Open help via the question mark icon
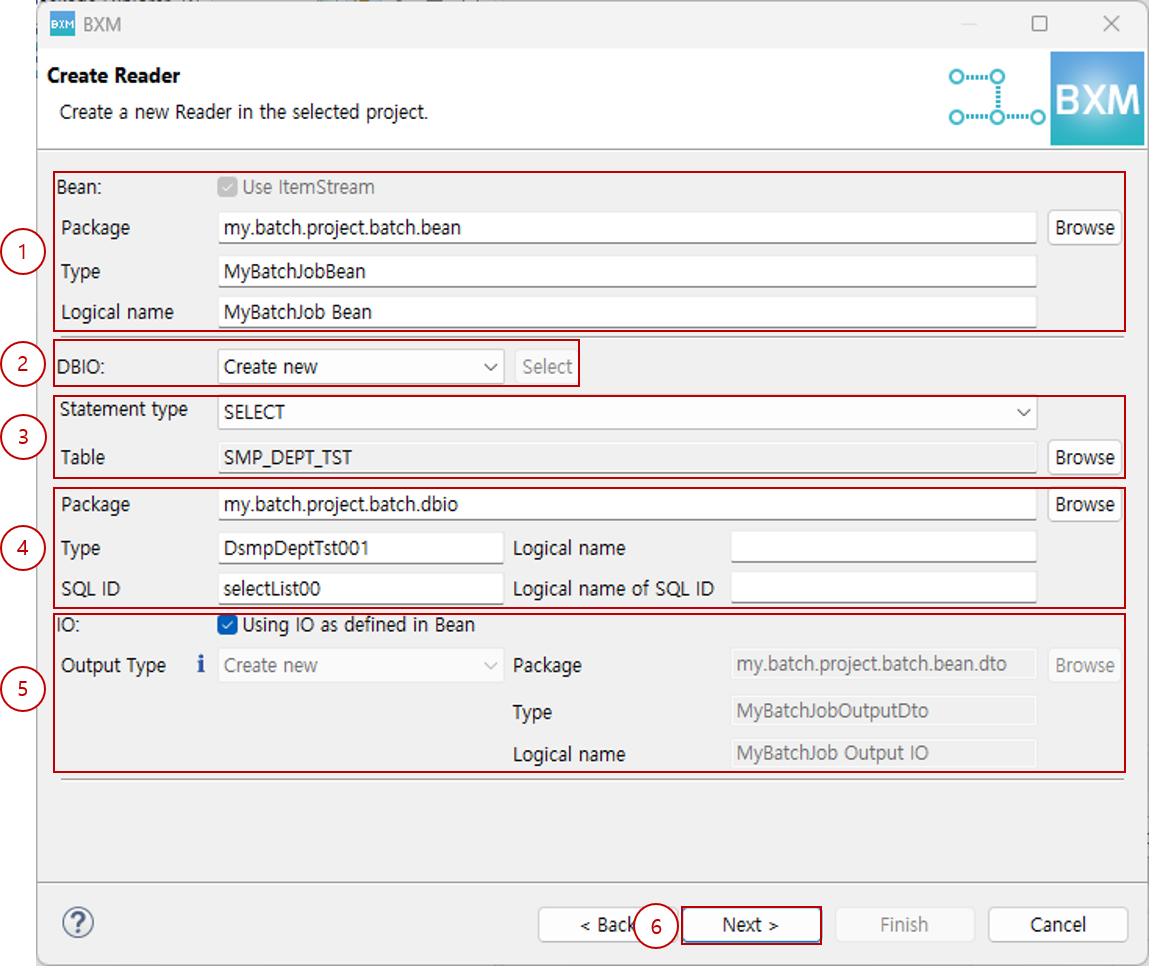Viewport: 1149px width, 966px height. 77,923
